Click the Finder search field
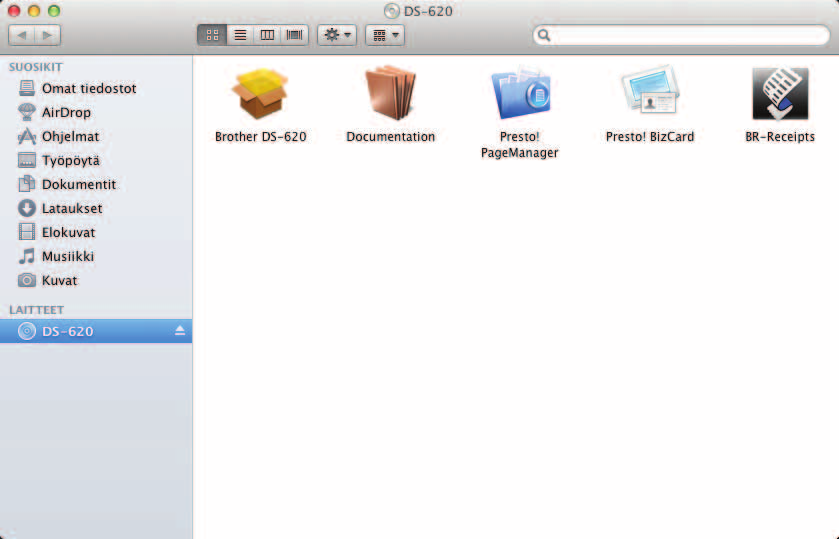This screenshot has width=839, height=539. pos(681,35)
